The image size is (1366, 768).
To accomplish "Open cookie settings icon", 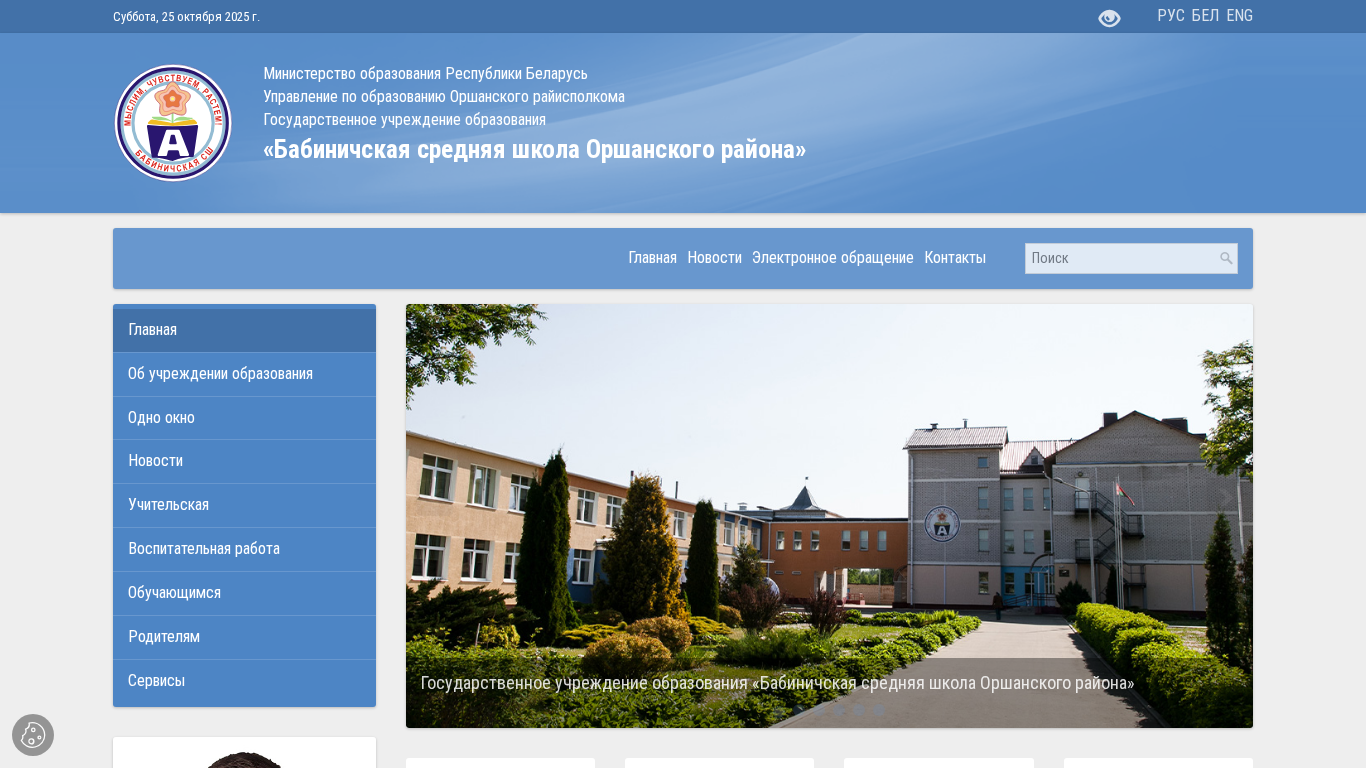I will 33,735.
